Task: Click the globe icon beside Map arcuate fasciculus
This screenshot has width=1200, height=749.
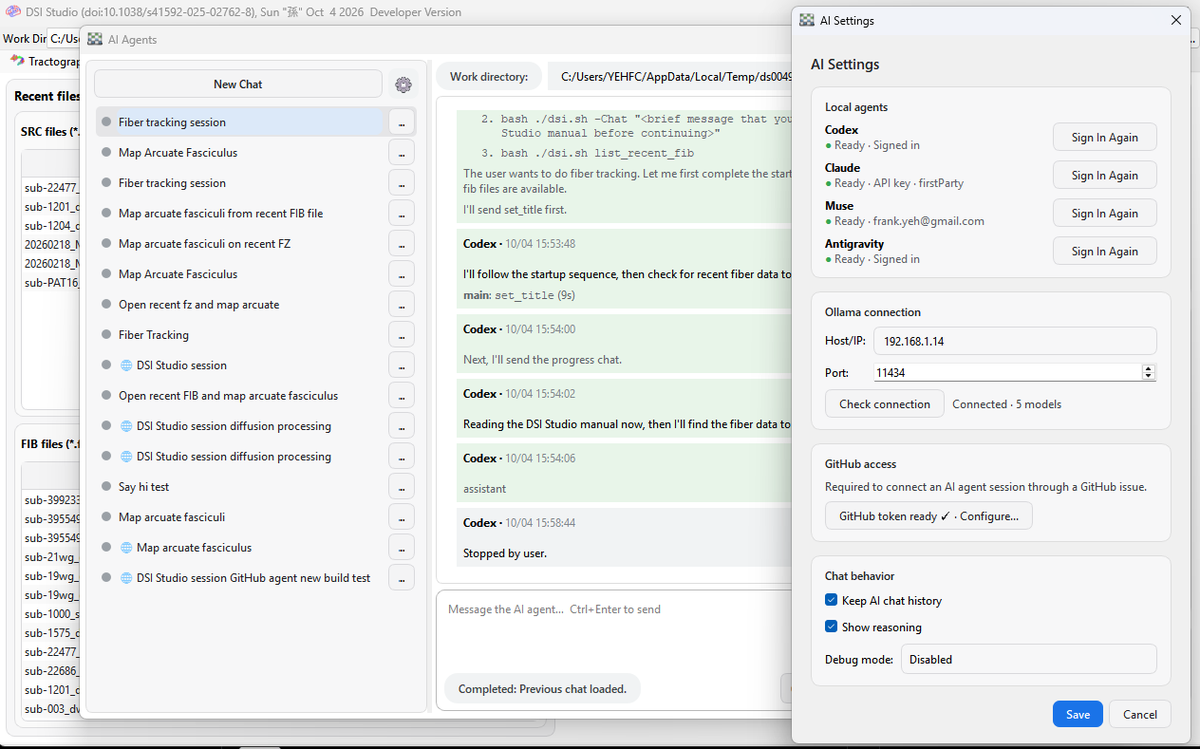Action: [126, 548]
